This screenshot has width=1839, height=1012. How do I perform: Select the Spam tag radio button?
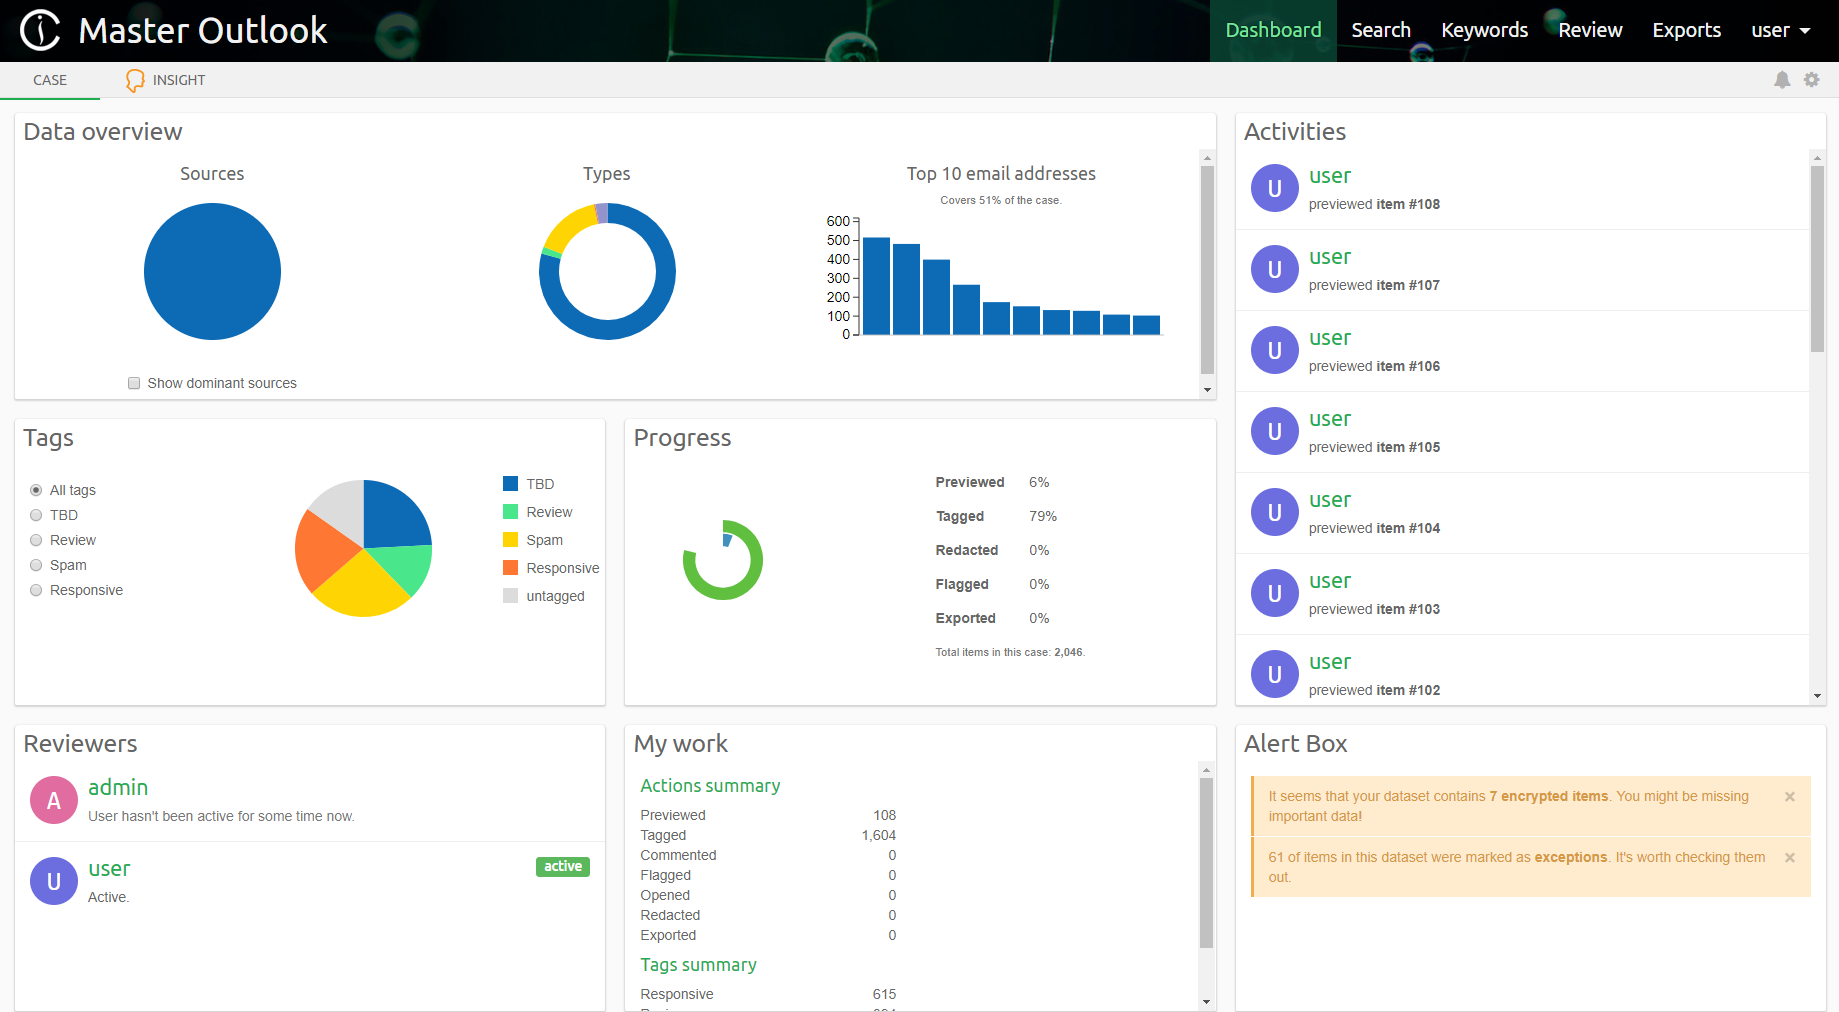click(x=36, y=565)
